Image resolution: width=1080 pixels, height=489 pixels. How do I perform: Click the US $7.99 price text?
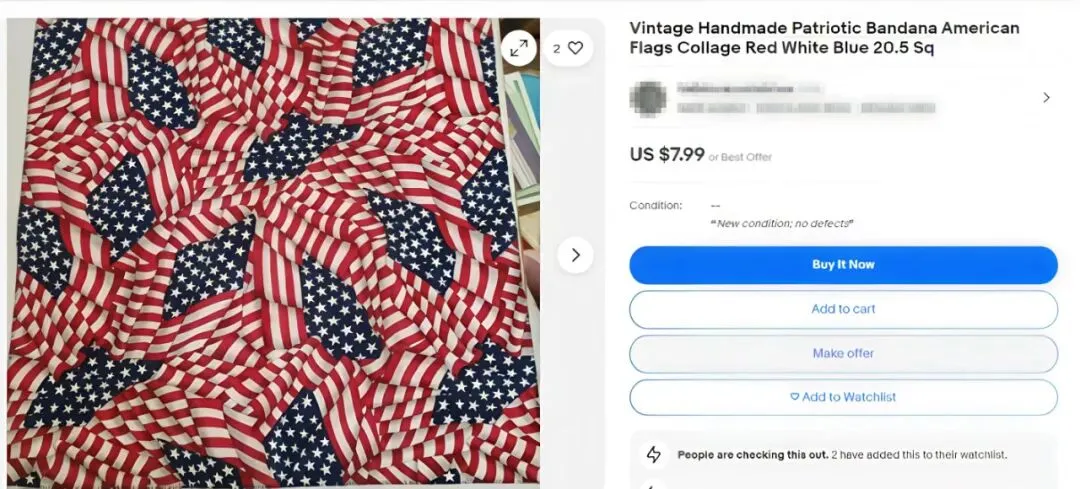tap(667, 154)
